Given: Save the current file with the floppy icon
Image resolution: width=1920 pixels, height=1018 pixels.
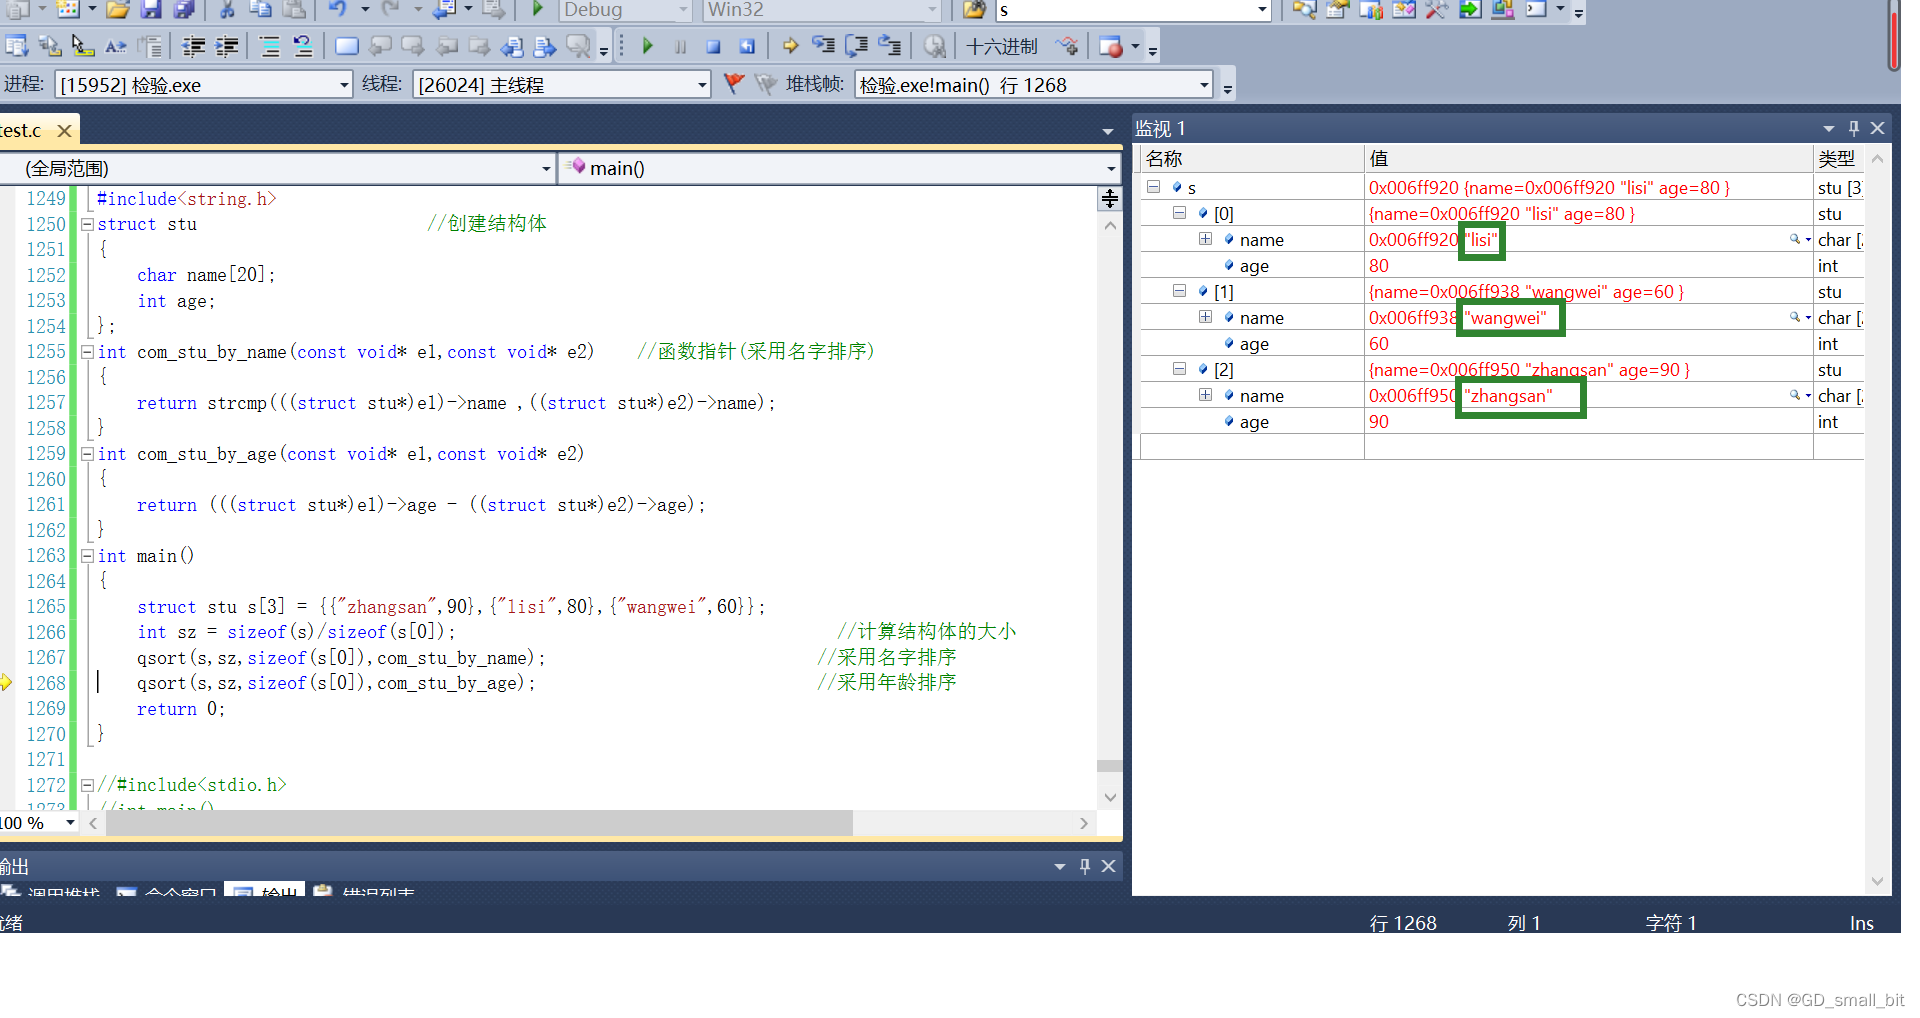Looking at the screenshot, I should click(x=151, y=10).
